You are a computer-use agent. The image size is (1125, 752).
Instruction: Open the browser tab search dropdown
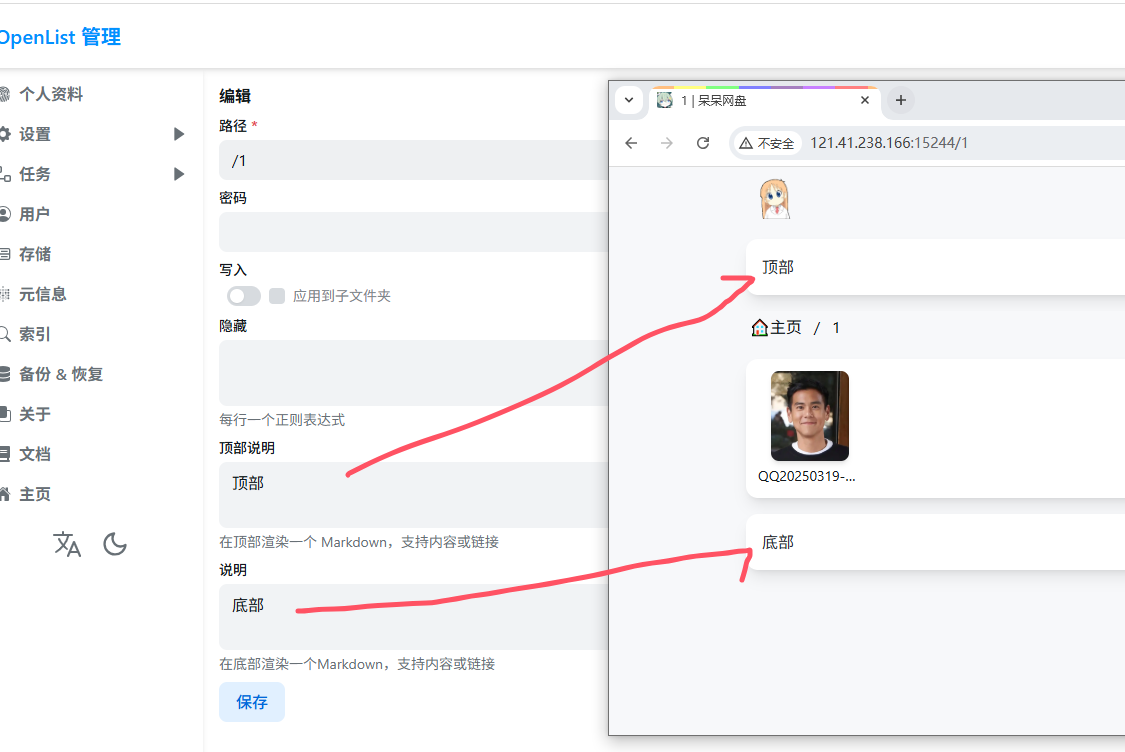[628, 100]
